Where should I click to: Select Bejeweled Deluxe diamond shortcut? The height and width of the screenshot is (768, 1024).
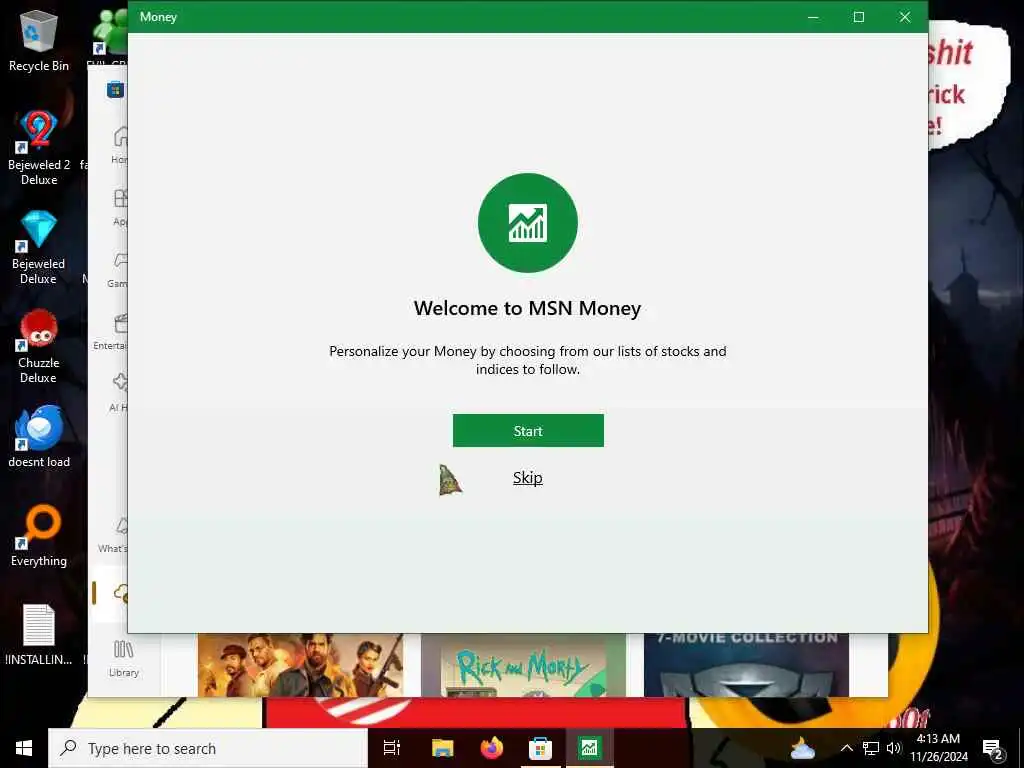39,247
